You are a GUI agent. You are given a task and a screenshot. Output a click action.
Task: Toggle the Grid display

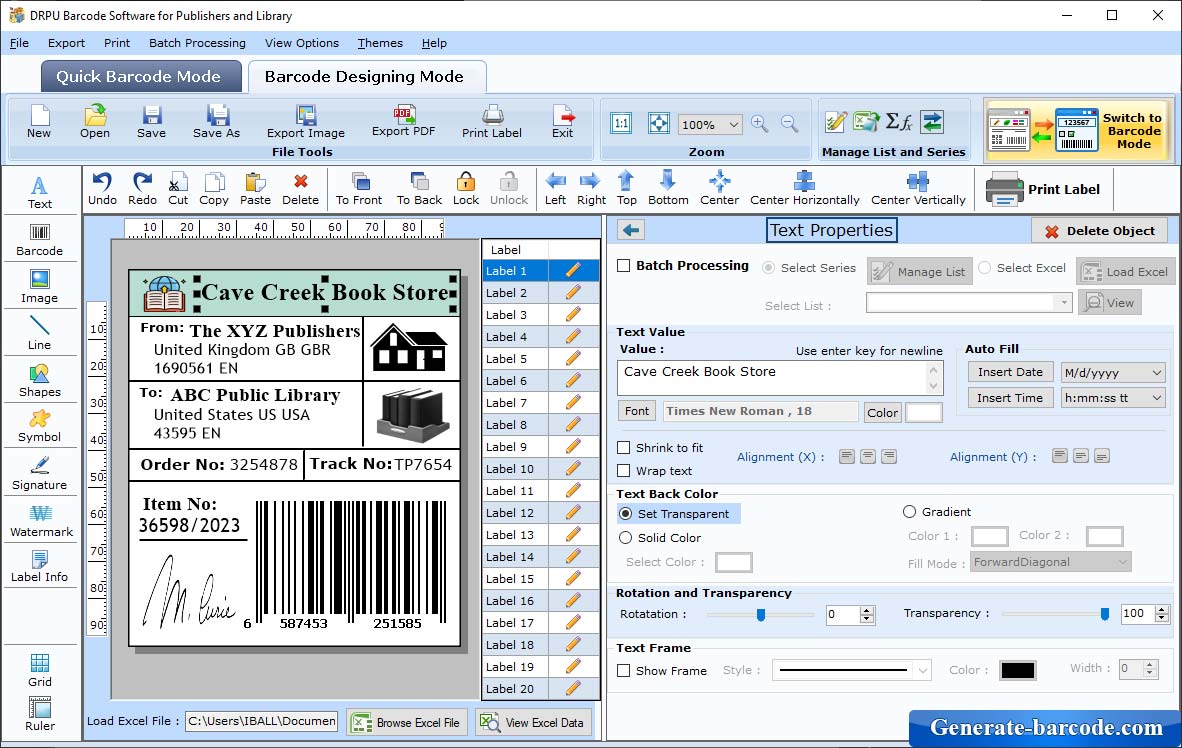pyautogui.click(x=39, y=670)
